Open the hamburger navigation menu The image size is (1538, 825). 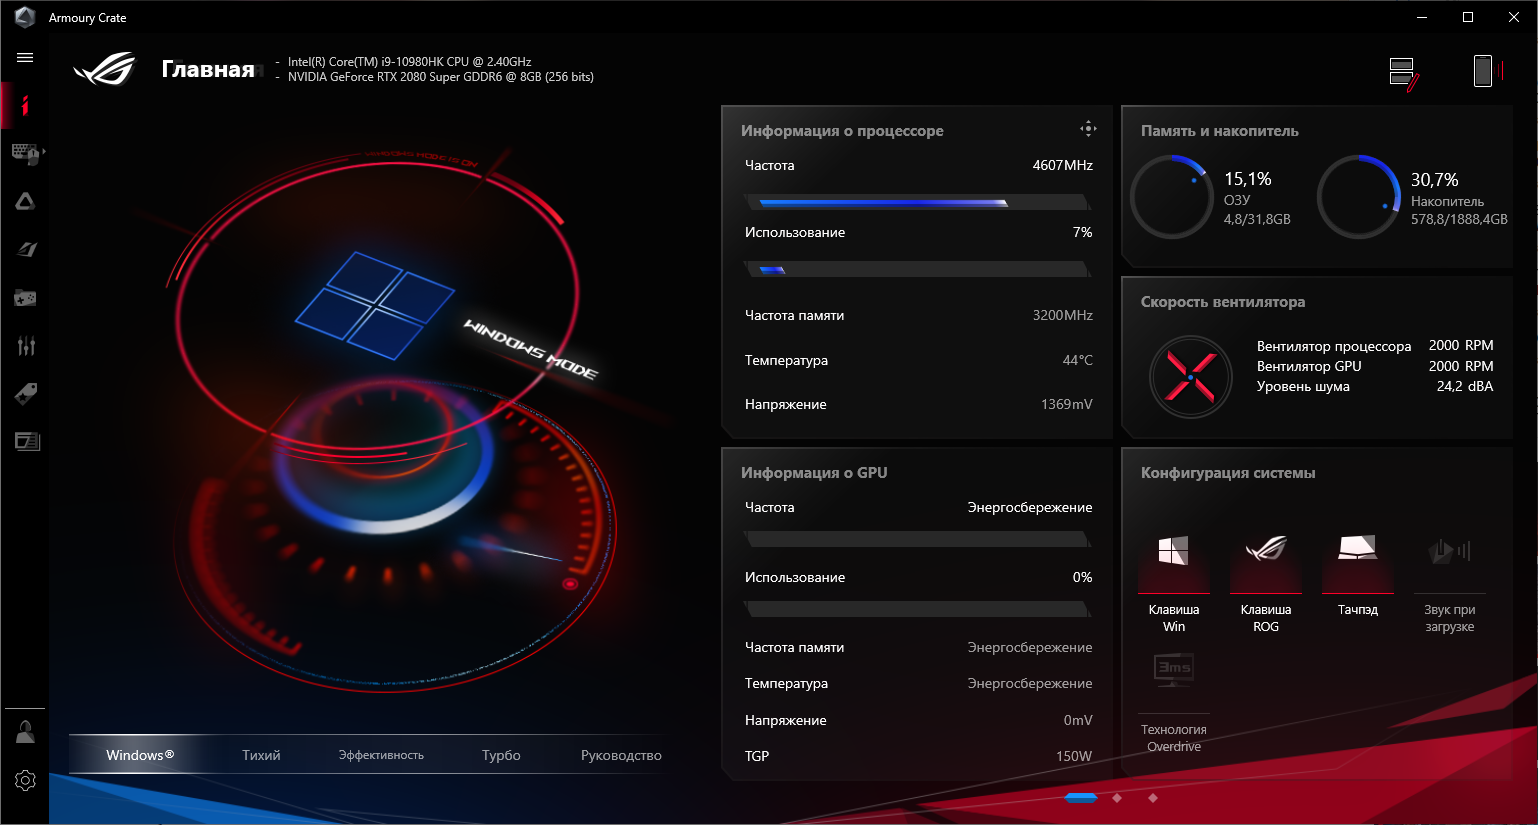(x=25, y=58)
